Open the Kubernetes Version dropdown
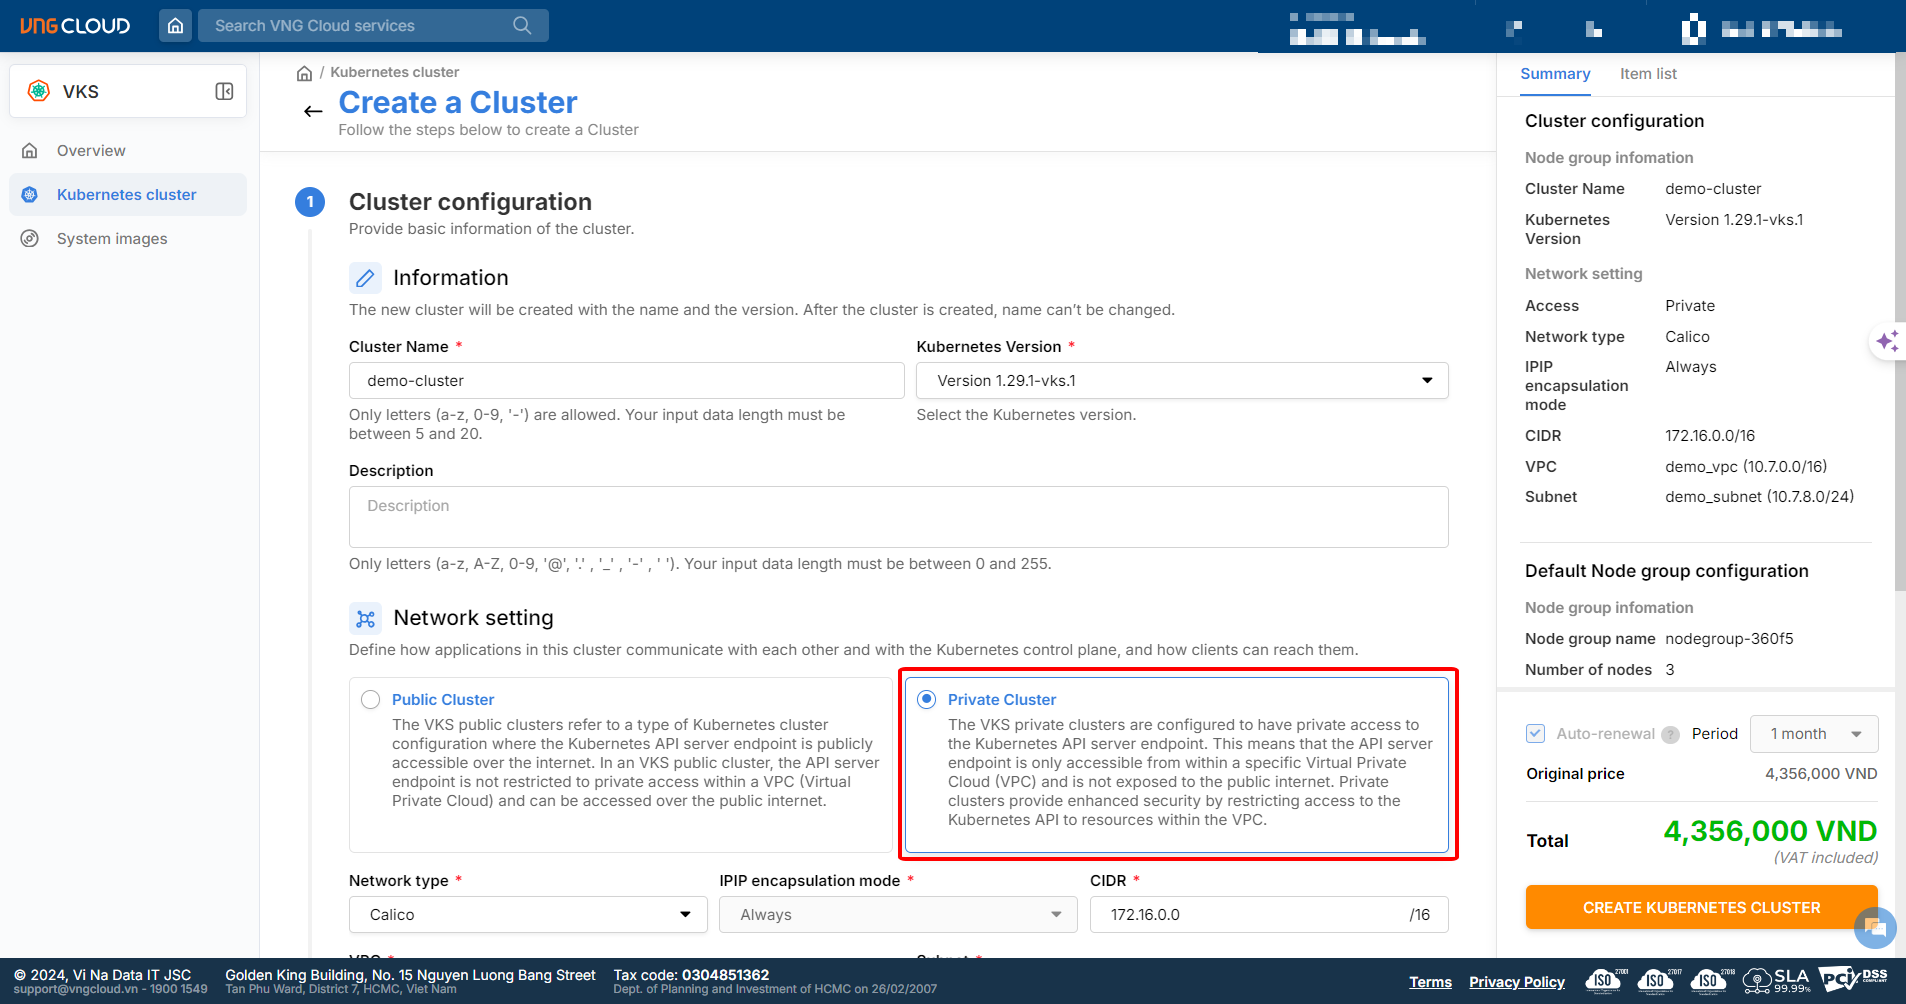Image resolution: width=1906 pixels, height=1004 pixels. [1181, 381]
